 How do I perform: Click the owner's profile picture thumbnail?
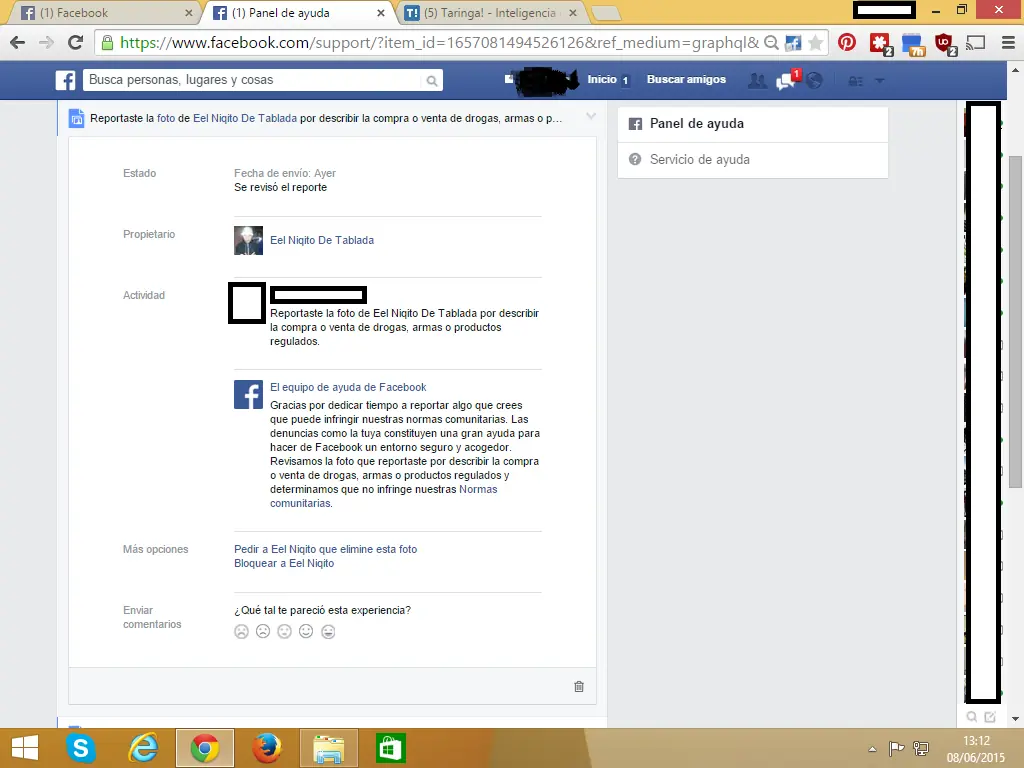[248, 240]
